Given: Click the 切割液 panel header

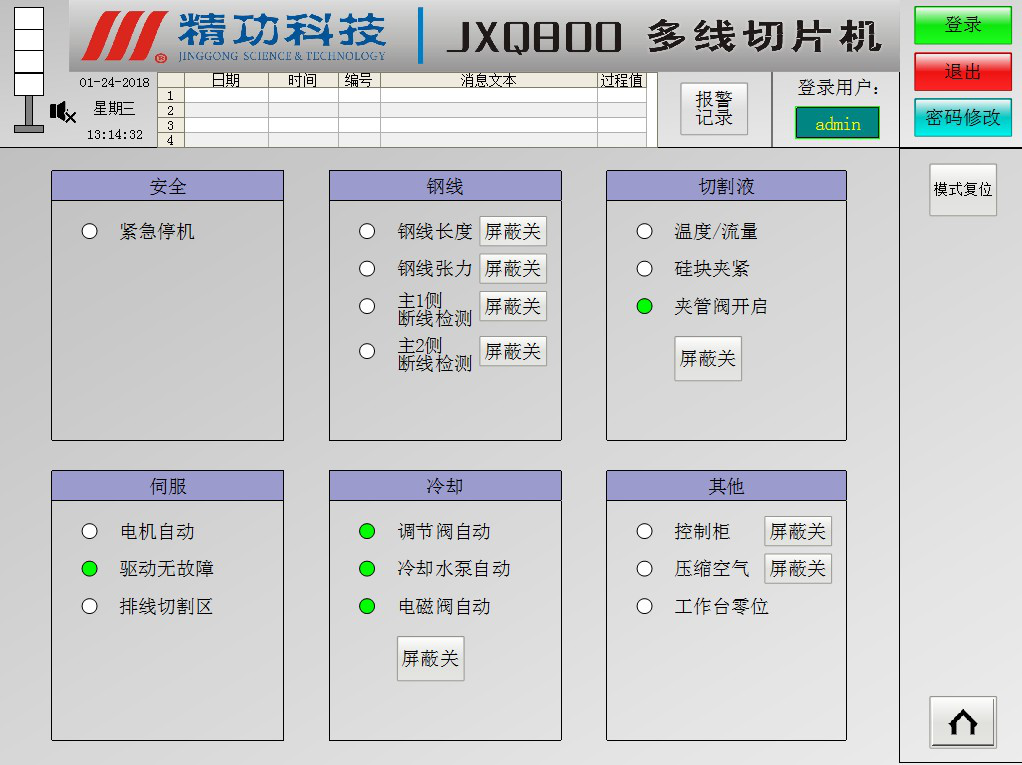Looking at the screenshot, I should click(726, 186).
